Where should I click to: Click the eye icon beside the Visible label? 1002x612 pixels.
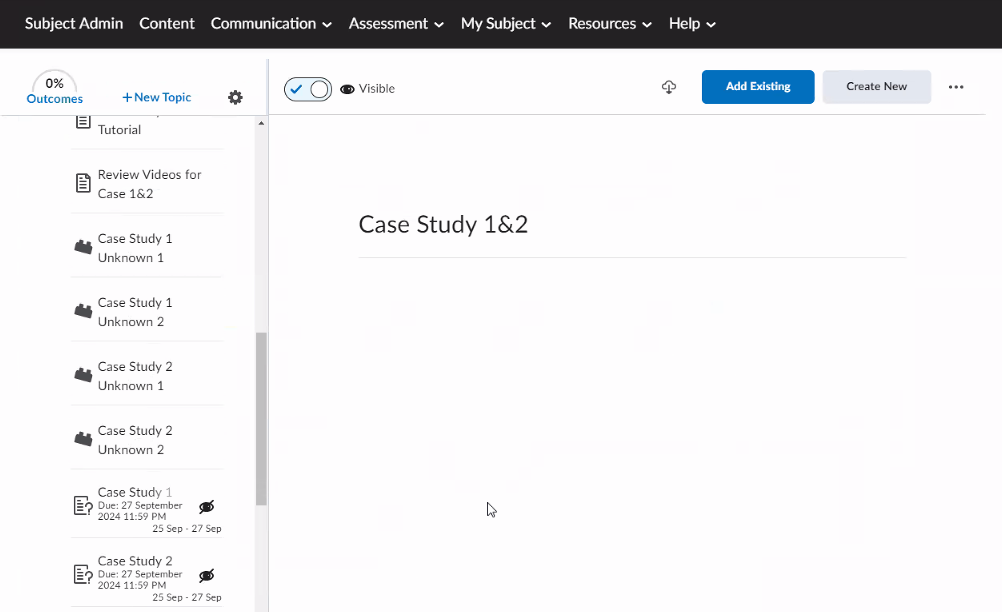347,89
